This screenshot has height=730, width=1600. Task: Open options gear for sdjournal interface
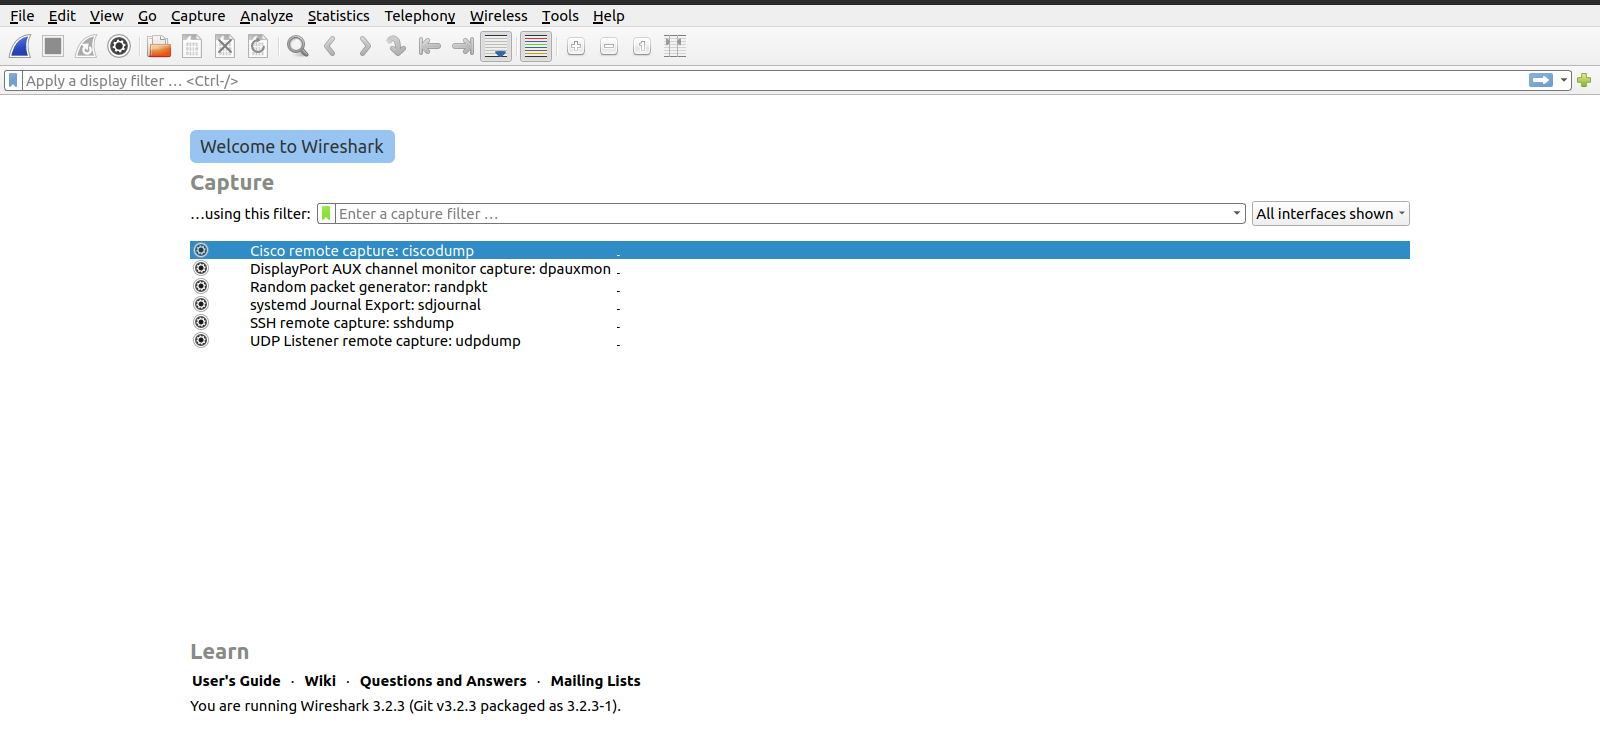tap(201, 304)
